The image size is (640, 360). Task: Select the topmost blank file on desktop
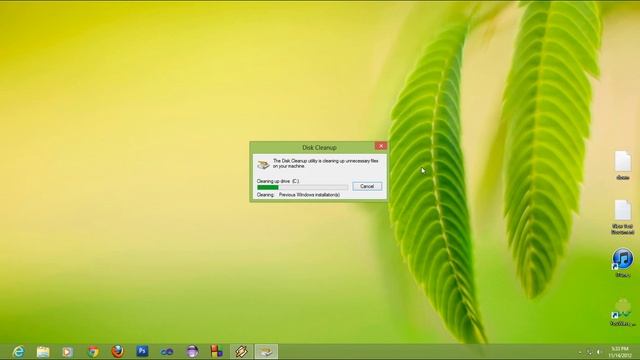pos(622,165)
